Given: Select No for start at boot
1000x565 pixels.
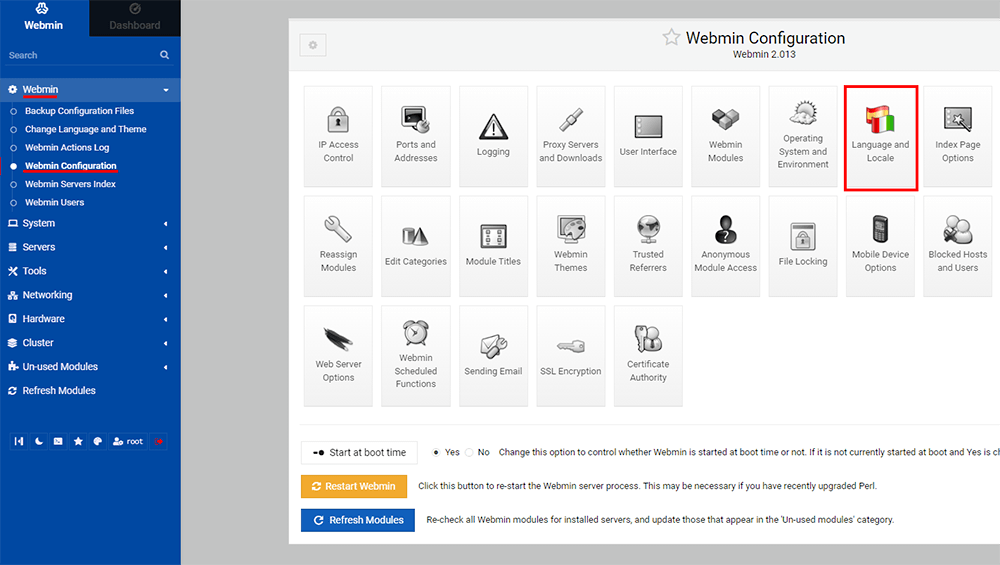Looking at the screenshot, I should [469, 452].
